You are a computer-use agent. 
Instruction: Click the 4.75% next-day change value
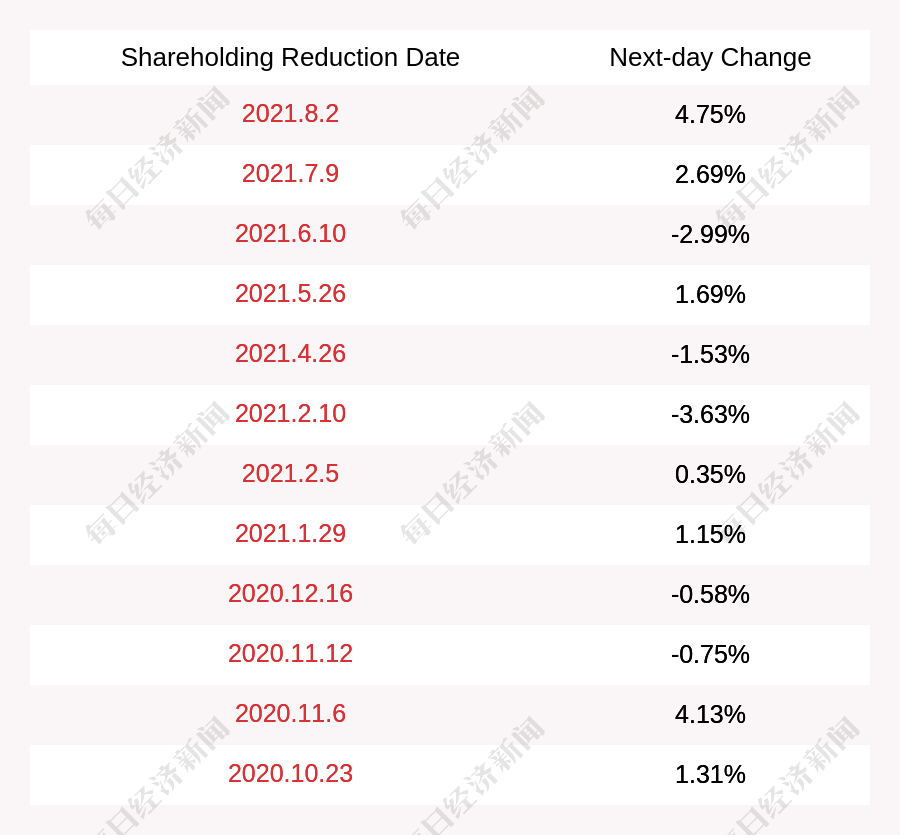tap(710, 115)
